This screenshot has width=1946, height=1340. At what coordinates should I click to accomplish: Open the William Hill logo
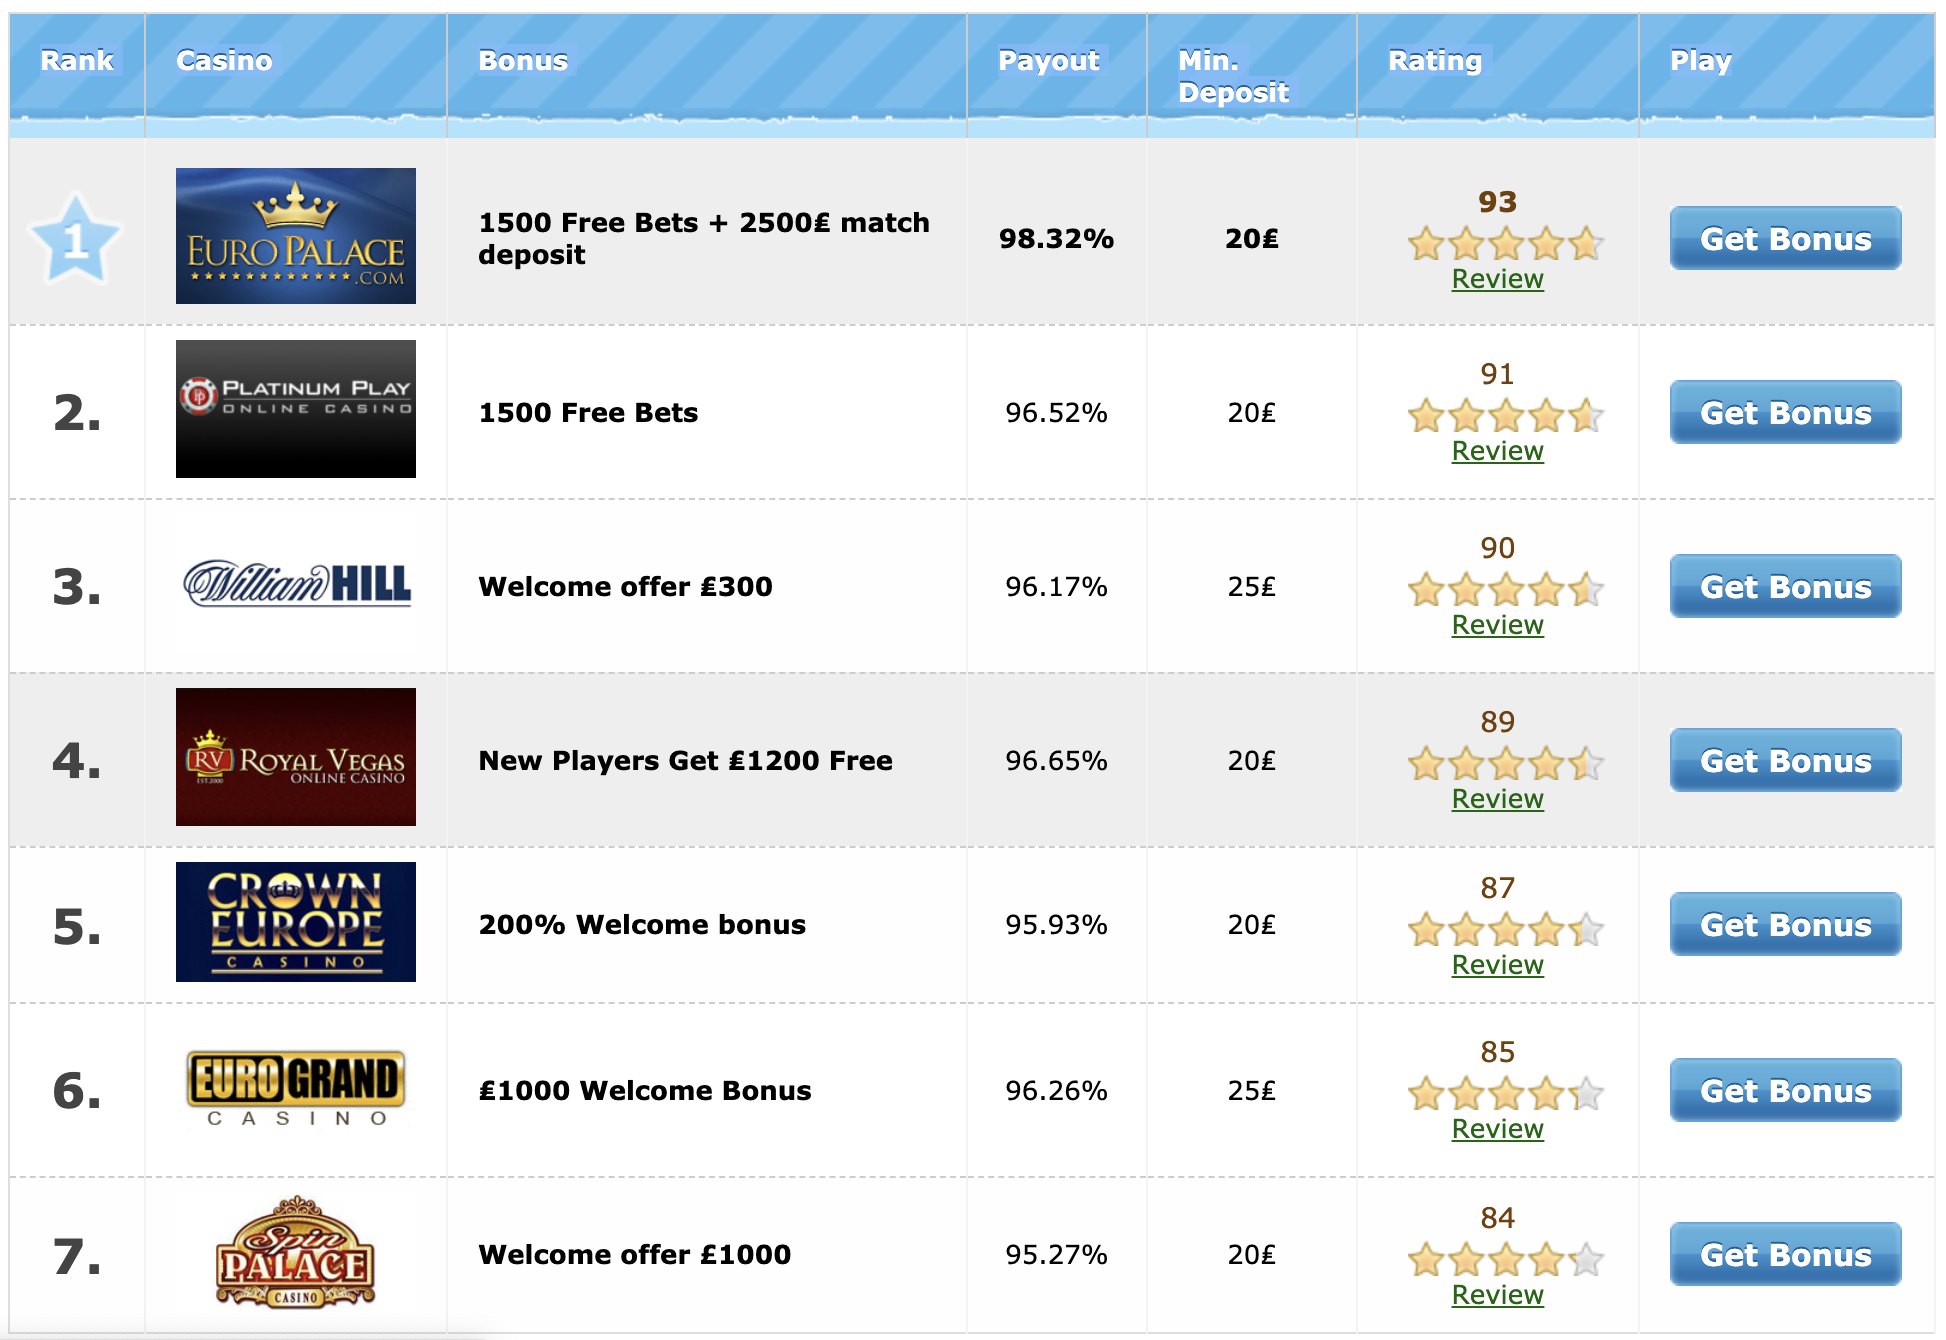pyautogui.click(x=297, y=584)
